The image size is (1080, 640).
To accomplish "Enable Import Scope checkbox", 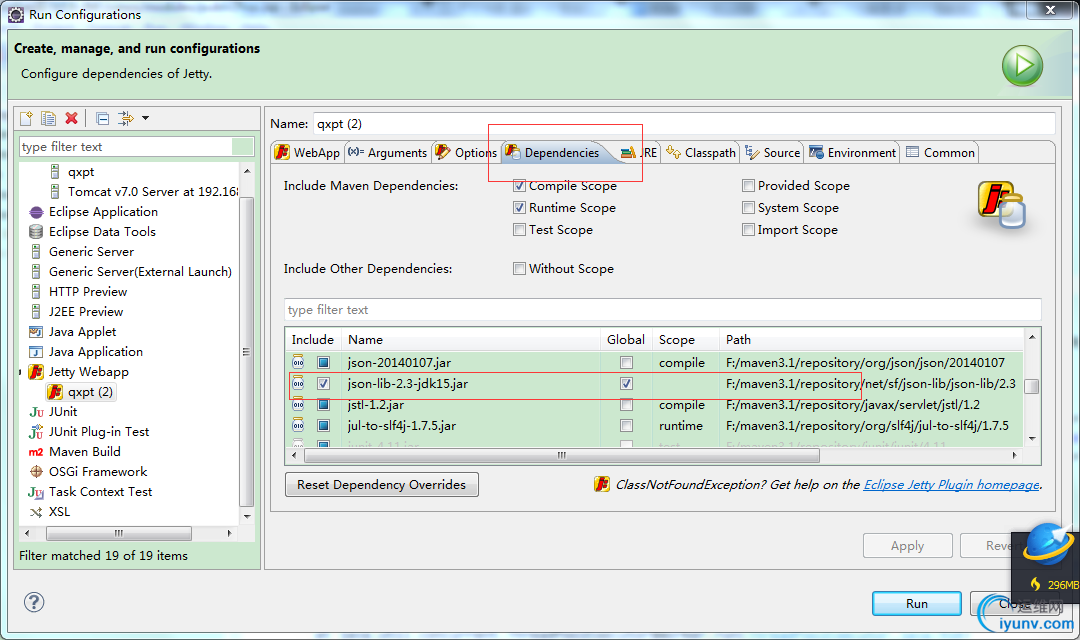I will (x=748, y=230).
